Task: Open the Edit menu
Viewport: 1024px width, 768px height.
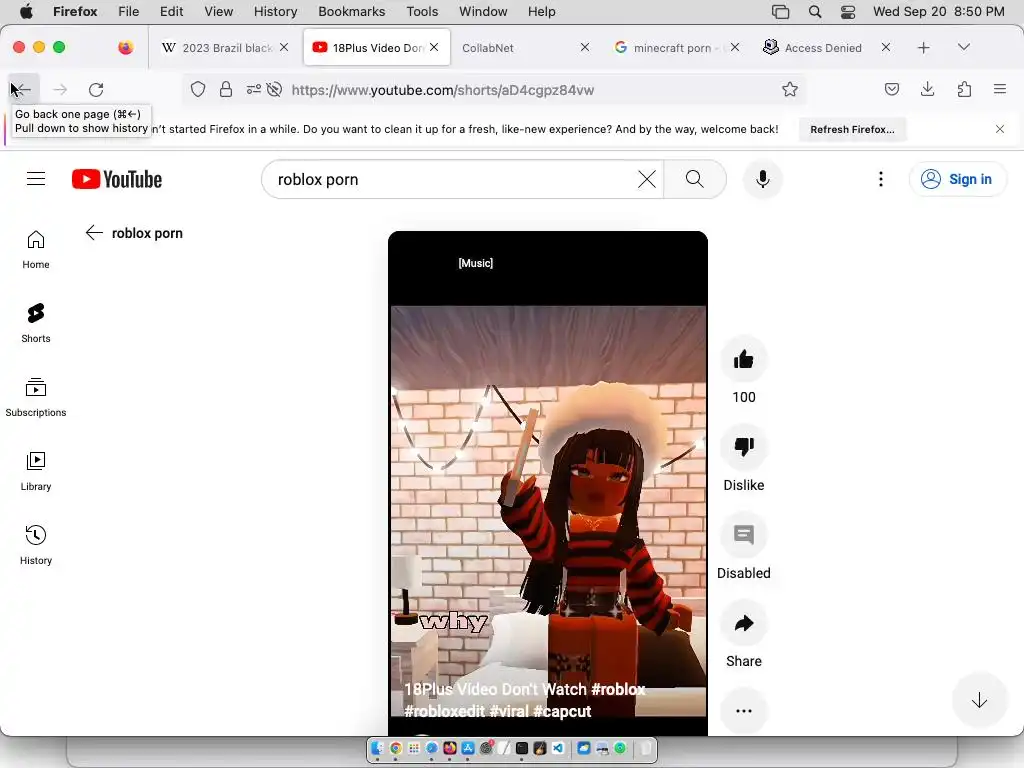Action: pos(171,12)
